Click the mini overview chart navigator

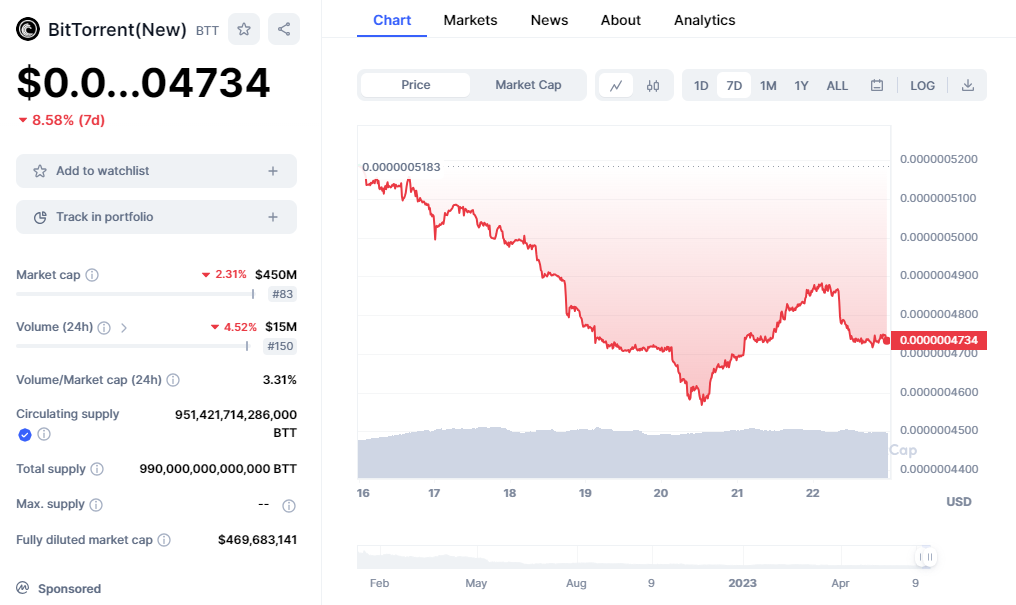pyautogui.click(x=641, y=557)
